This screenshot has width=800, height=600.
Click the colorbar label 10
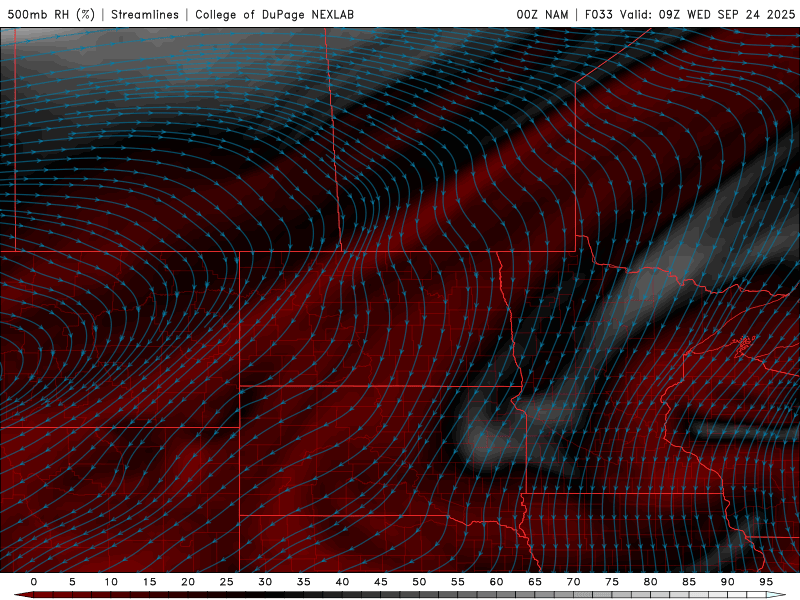pyautogui.click(x=111, y=582)
